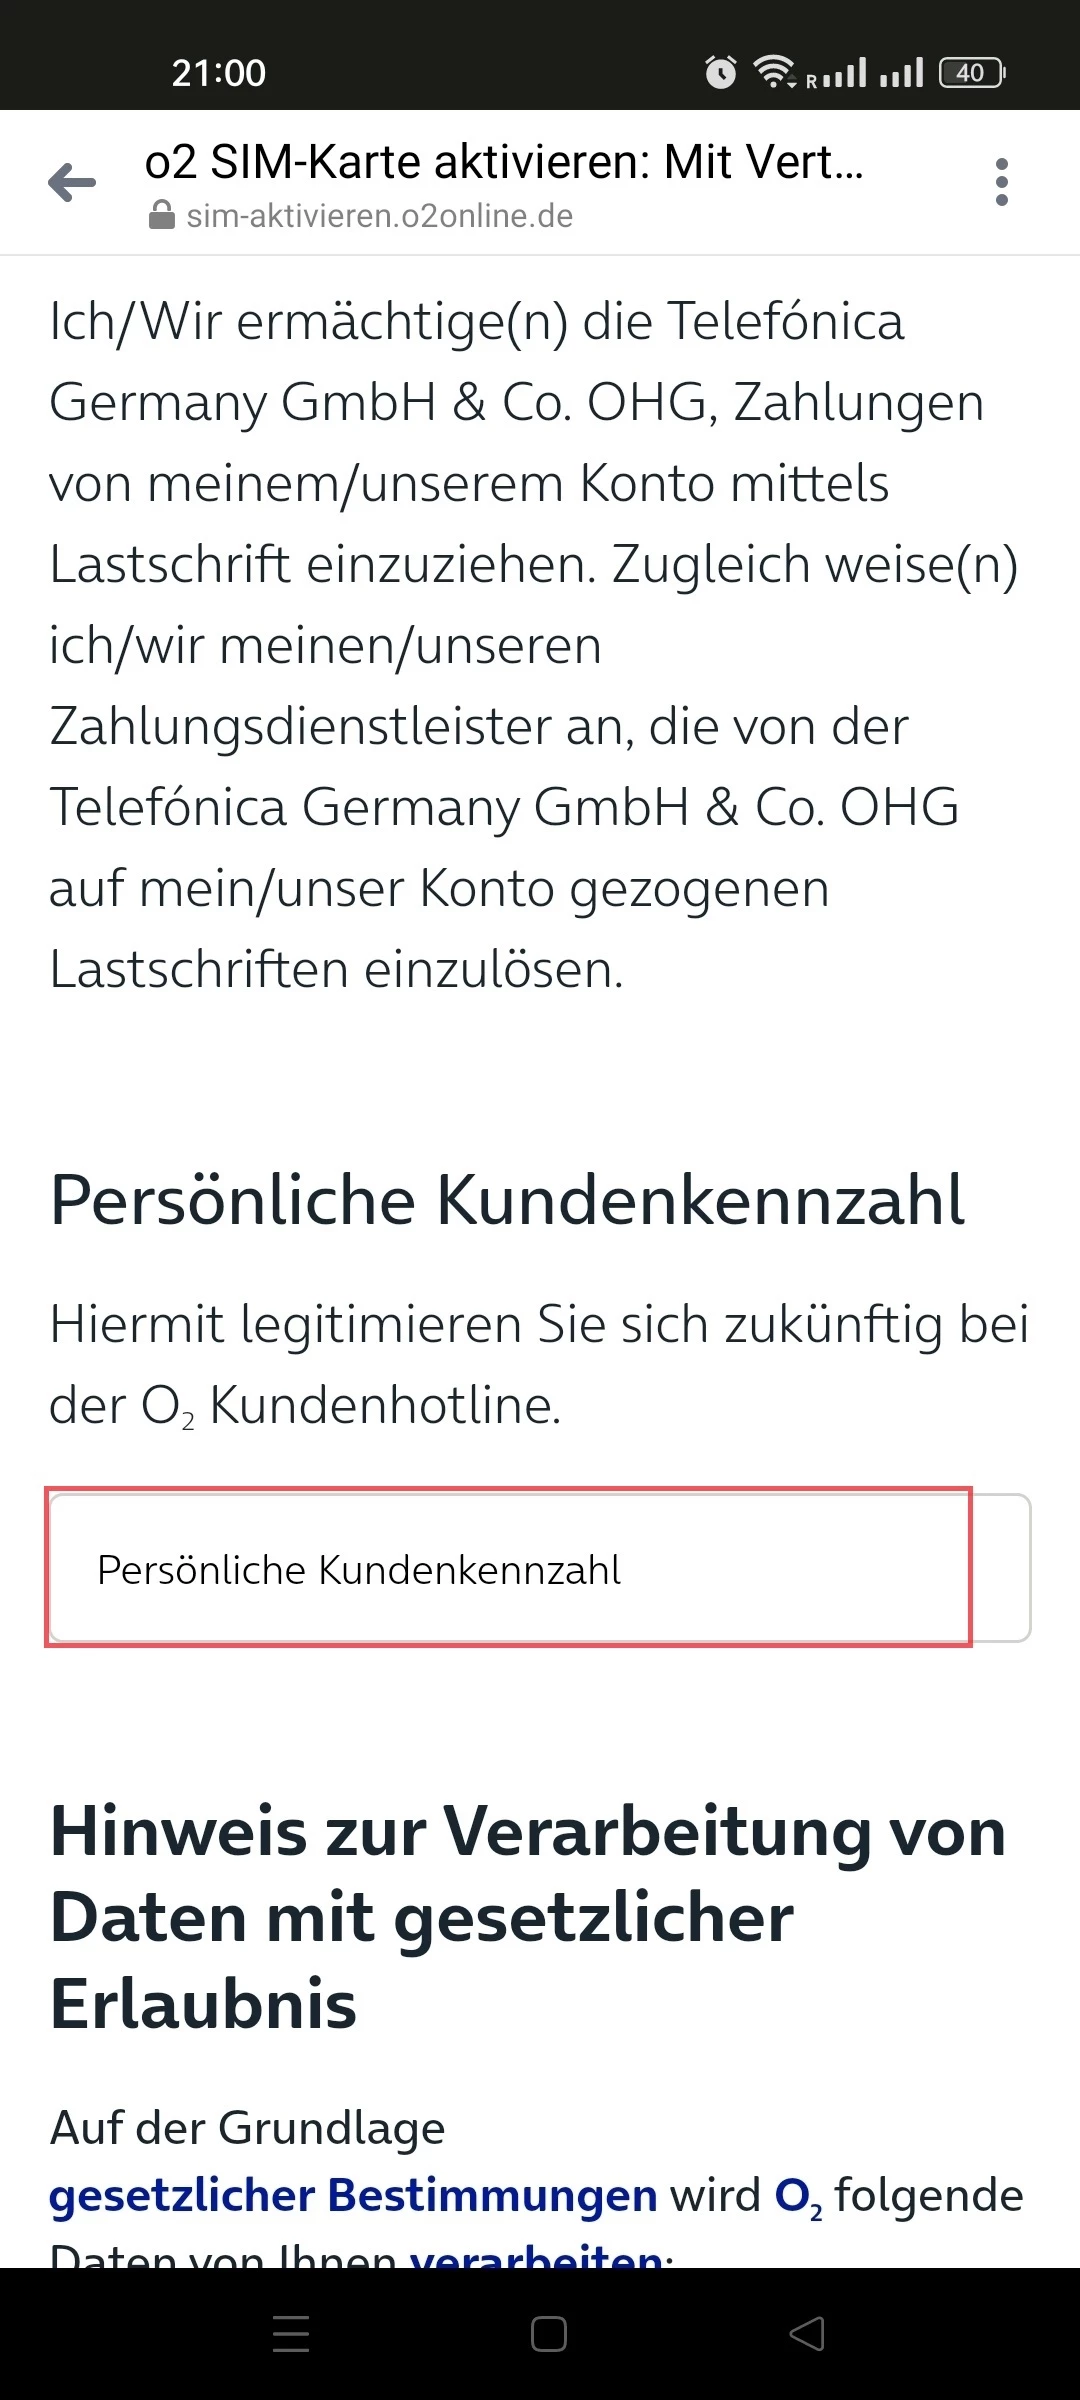Tap the 21:00 status bar clock
The image size is (1080, 2400).
(218, 73)
